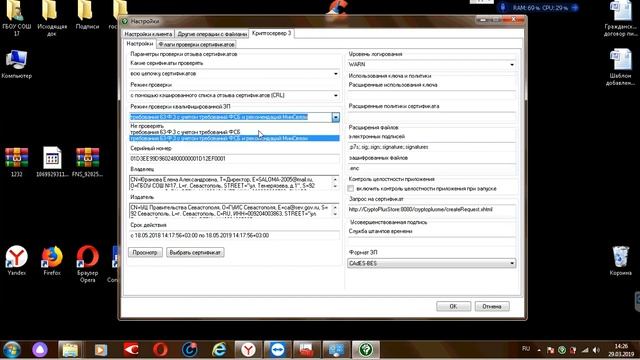
Task: Choose the Не проверять list option
Action: (x=234, y=126)
